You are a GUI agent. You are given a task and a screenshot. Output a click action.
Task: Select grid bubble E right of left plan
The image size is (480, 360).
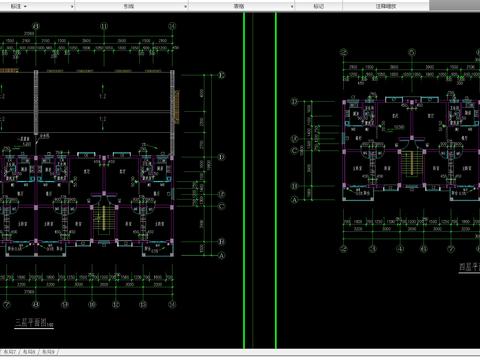pos(222,75)
